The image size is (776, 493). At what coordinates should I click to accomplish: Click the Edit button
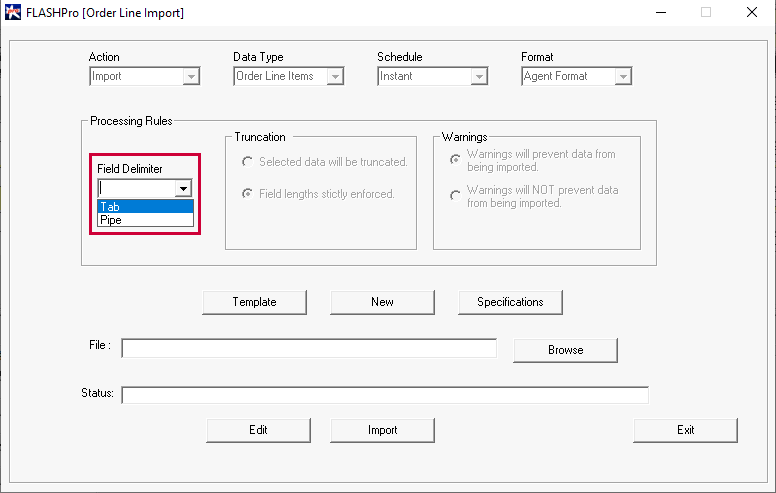coord(258,430)
